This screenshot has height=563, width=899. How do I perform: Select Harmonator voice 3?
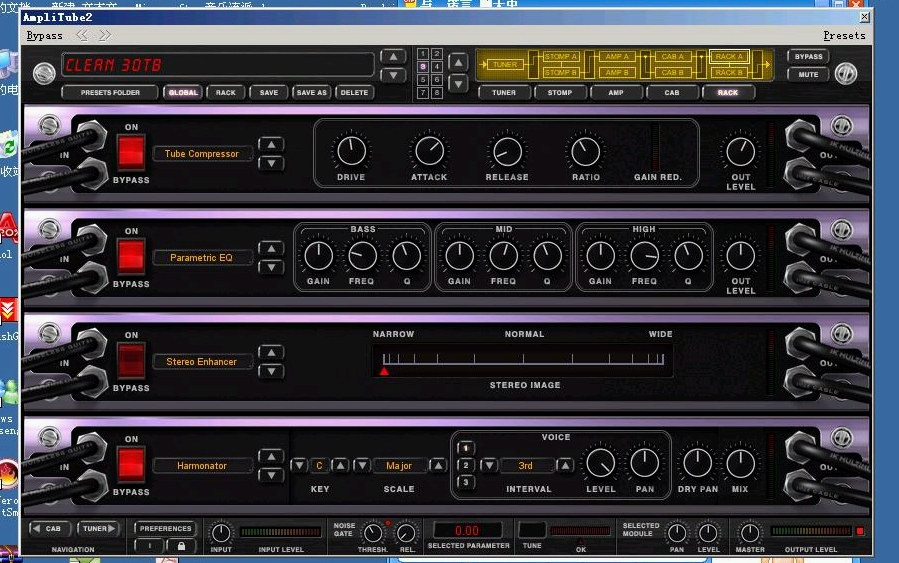(x=466, y=482)
